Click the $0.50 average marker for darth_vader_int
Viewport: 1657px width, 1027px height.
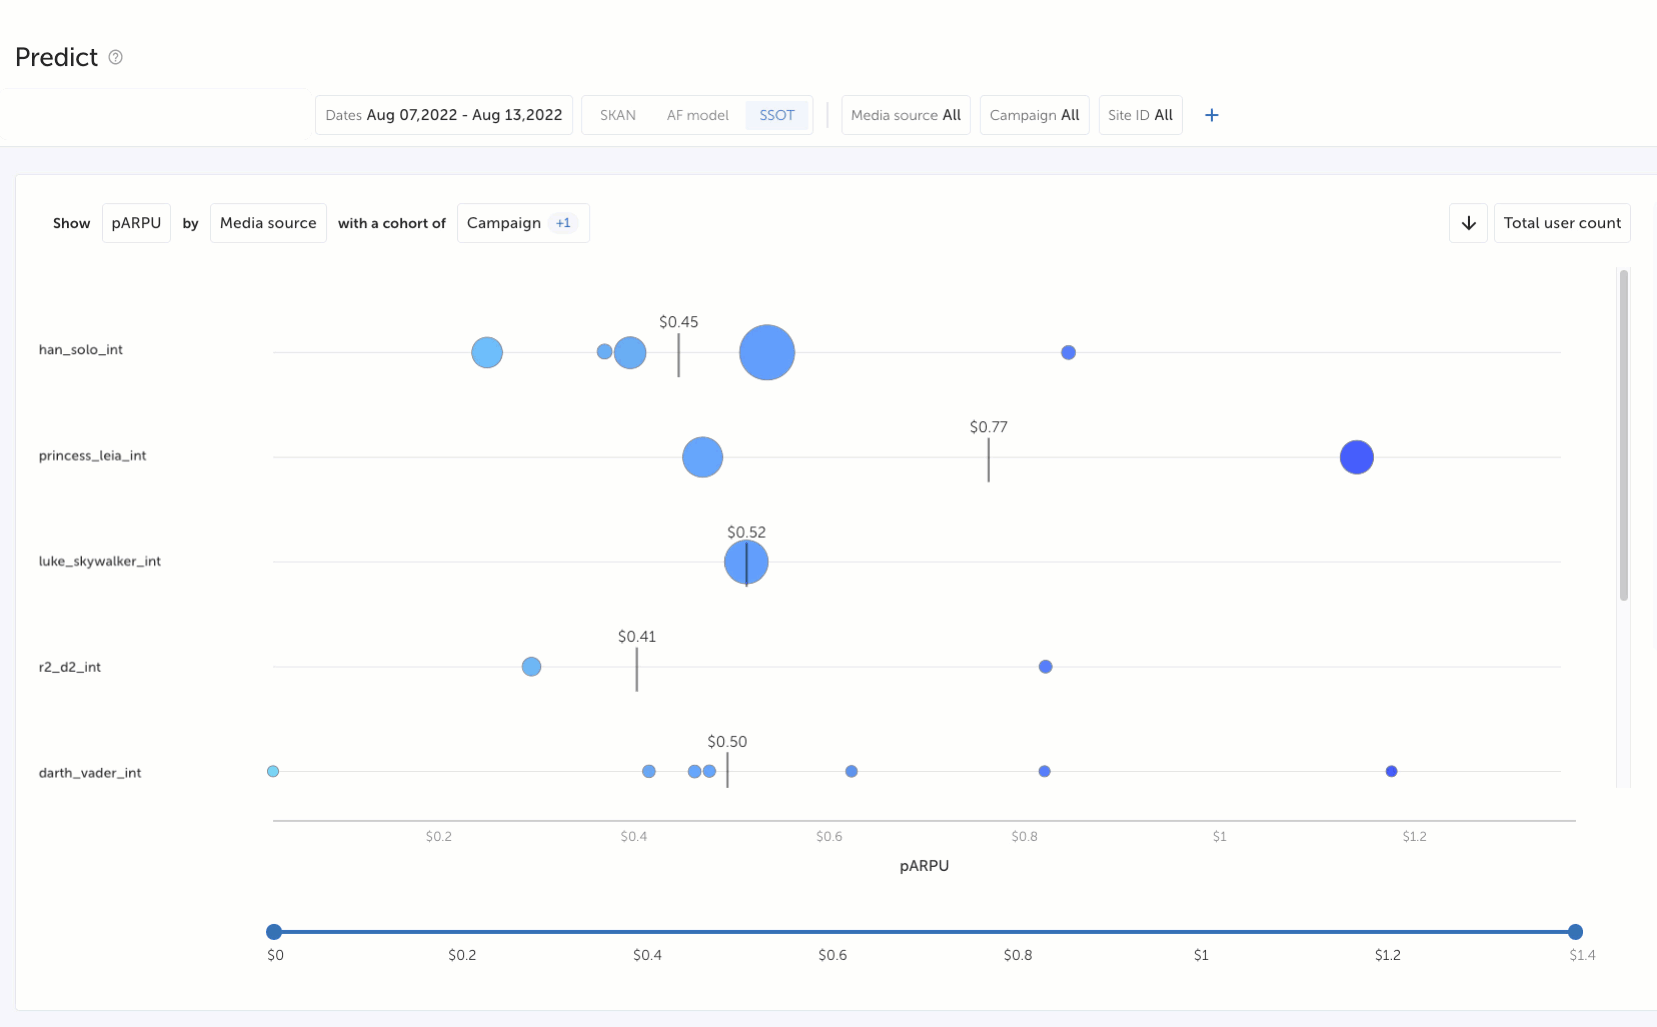[x=728, y=770]
